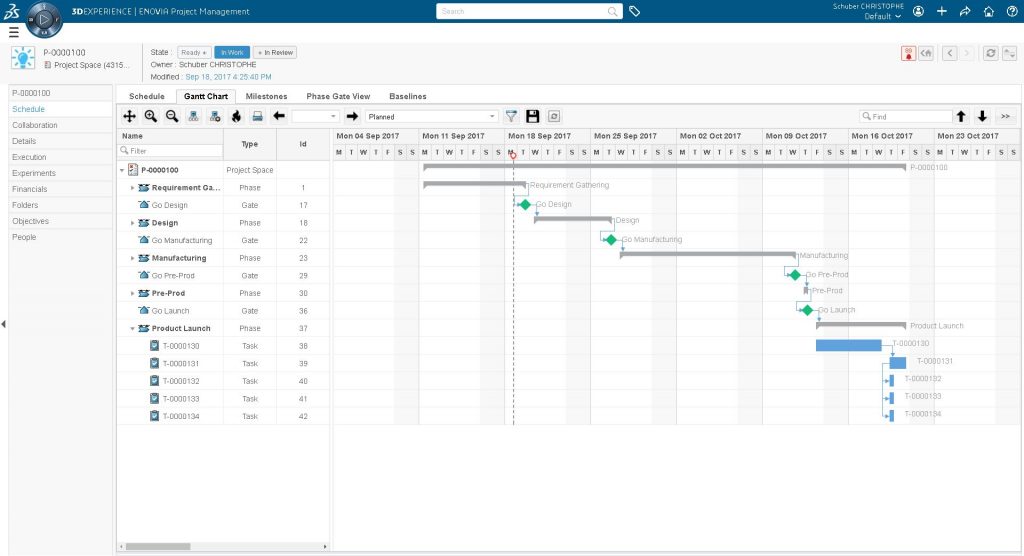The image size is (1024, 556).
Task: Click the plus add icon in top bar
Action: click(942, 11)
